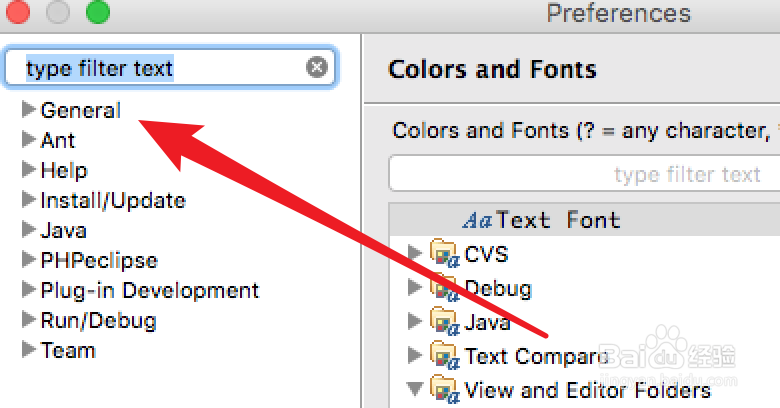The width and height of the screenshot is (780, 408).
Task: Select Install/Update in the preferences tree
Action: tap(112, 200)
